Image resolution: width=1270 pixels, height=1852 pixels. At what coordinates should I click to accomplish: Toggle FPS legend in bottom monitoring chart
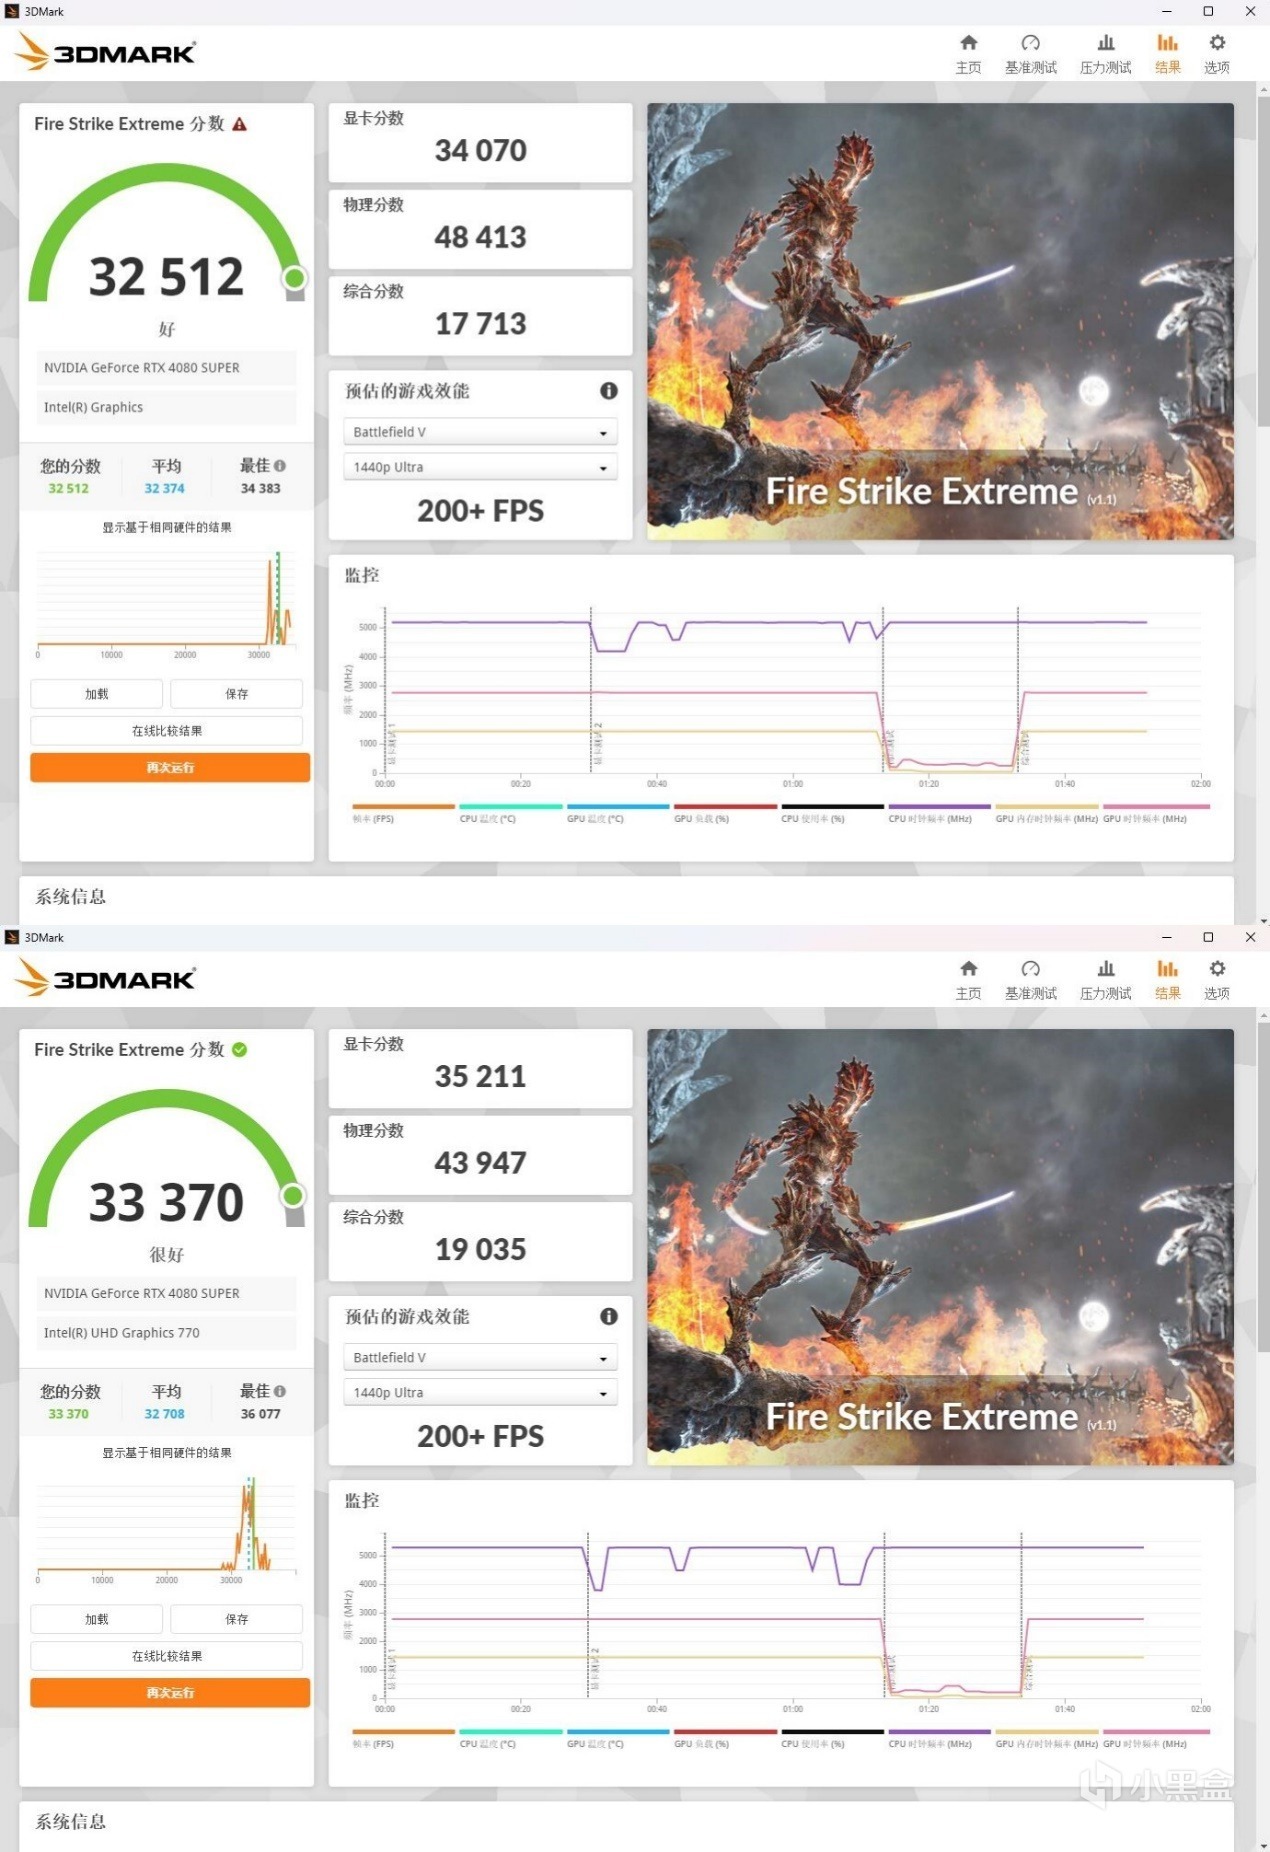point(403,1738)
